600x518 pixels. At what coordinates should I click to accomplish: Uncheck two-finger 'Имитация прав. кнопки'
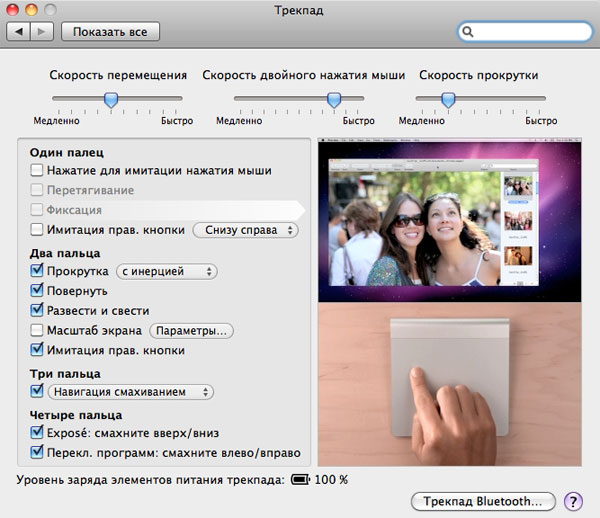(x=37, y=350)
